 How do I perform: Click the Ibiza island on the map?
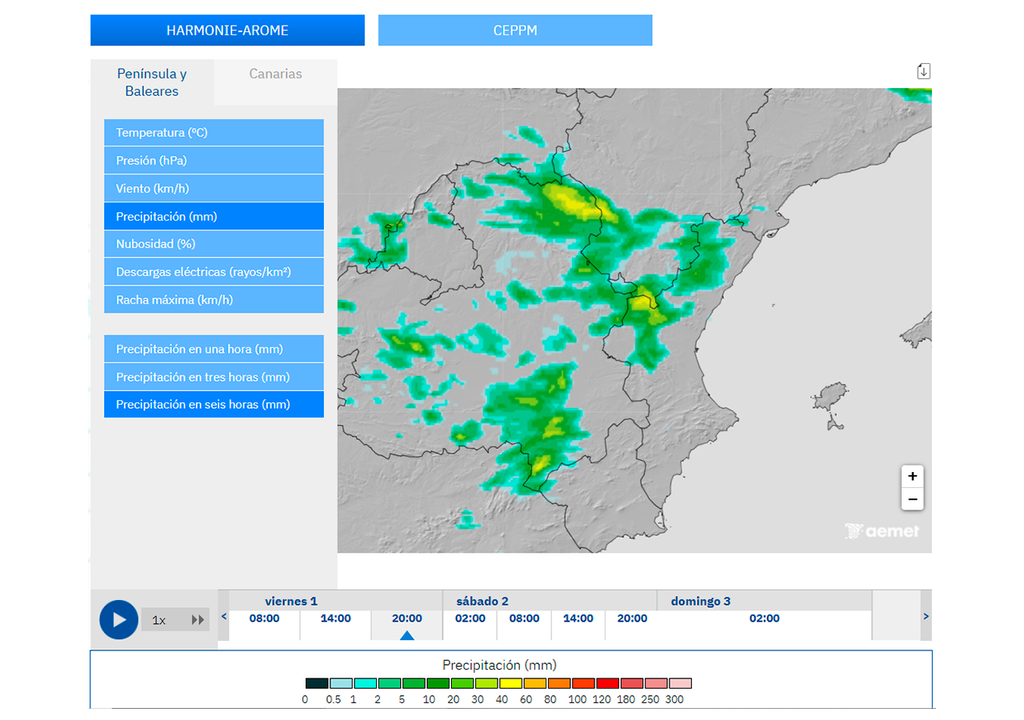coord(830,397)
